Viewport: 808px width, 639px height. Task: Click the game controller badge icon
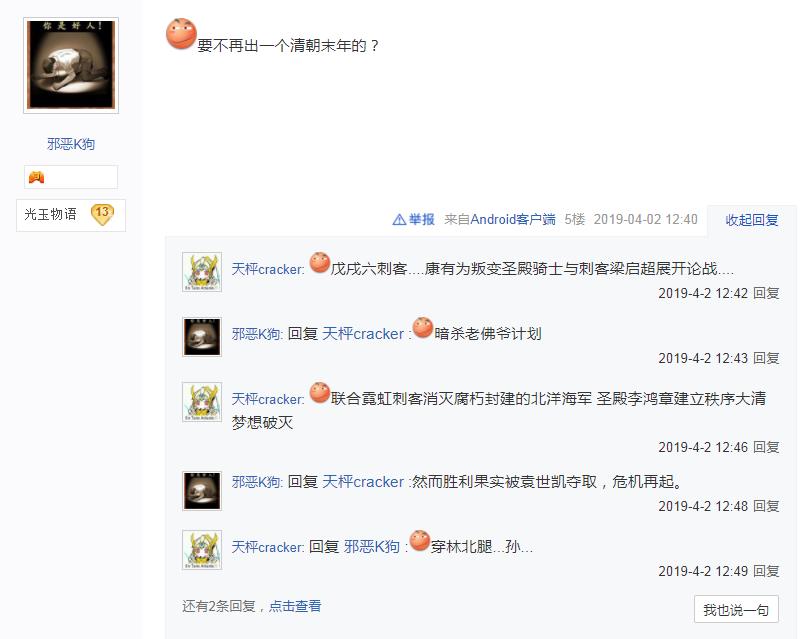[x=37, y=177]
